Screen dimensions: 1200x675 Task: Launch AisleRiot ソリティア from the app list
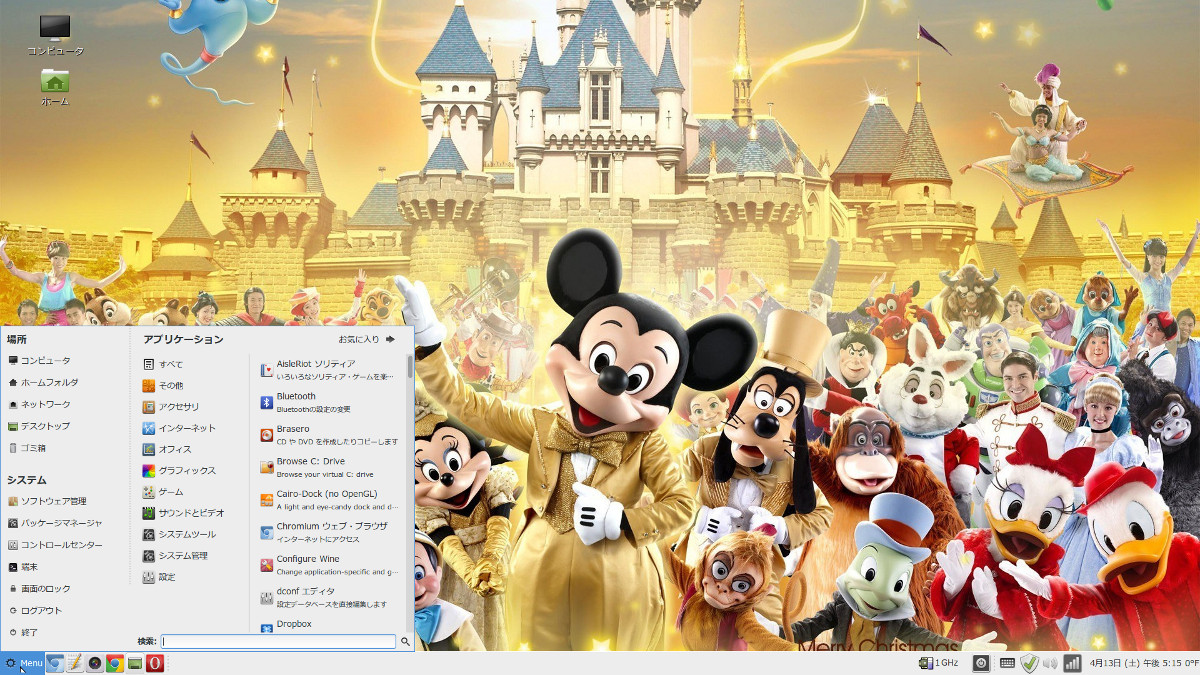pyautogui.click(x=329, y=369)
